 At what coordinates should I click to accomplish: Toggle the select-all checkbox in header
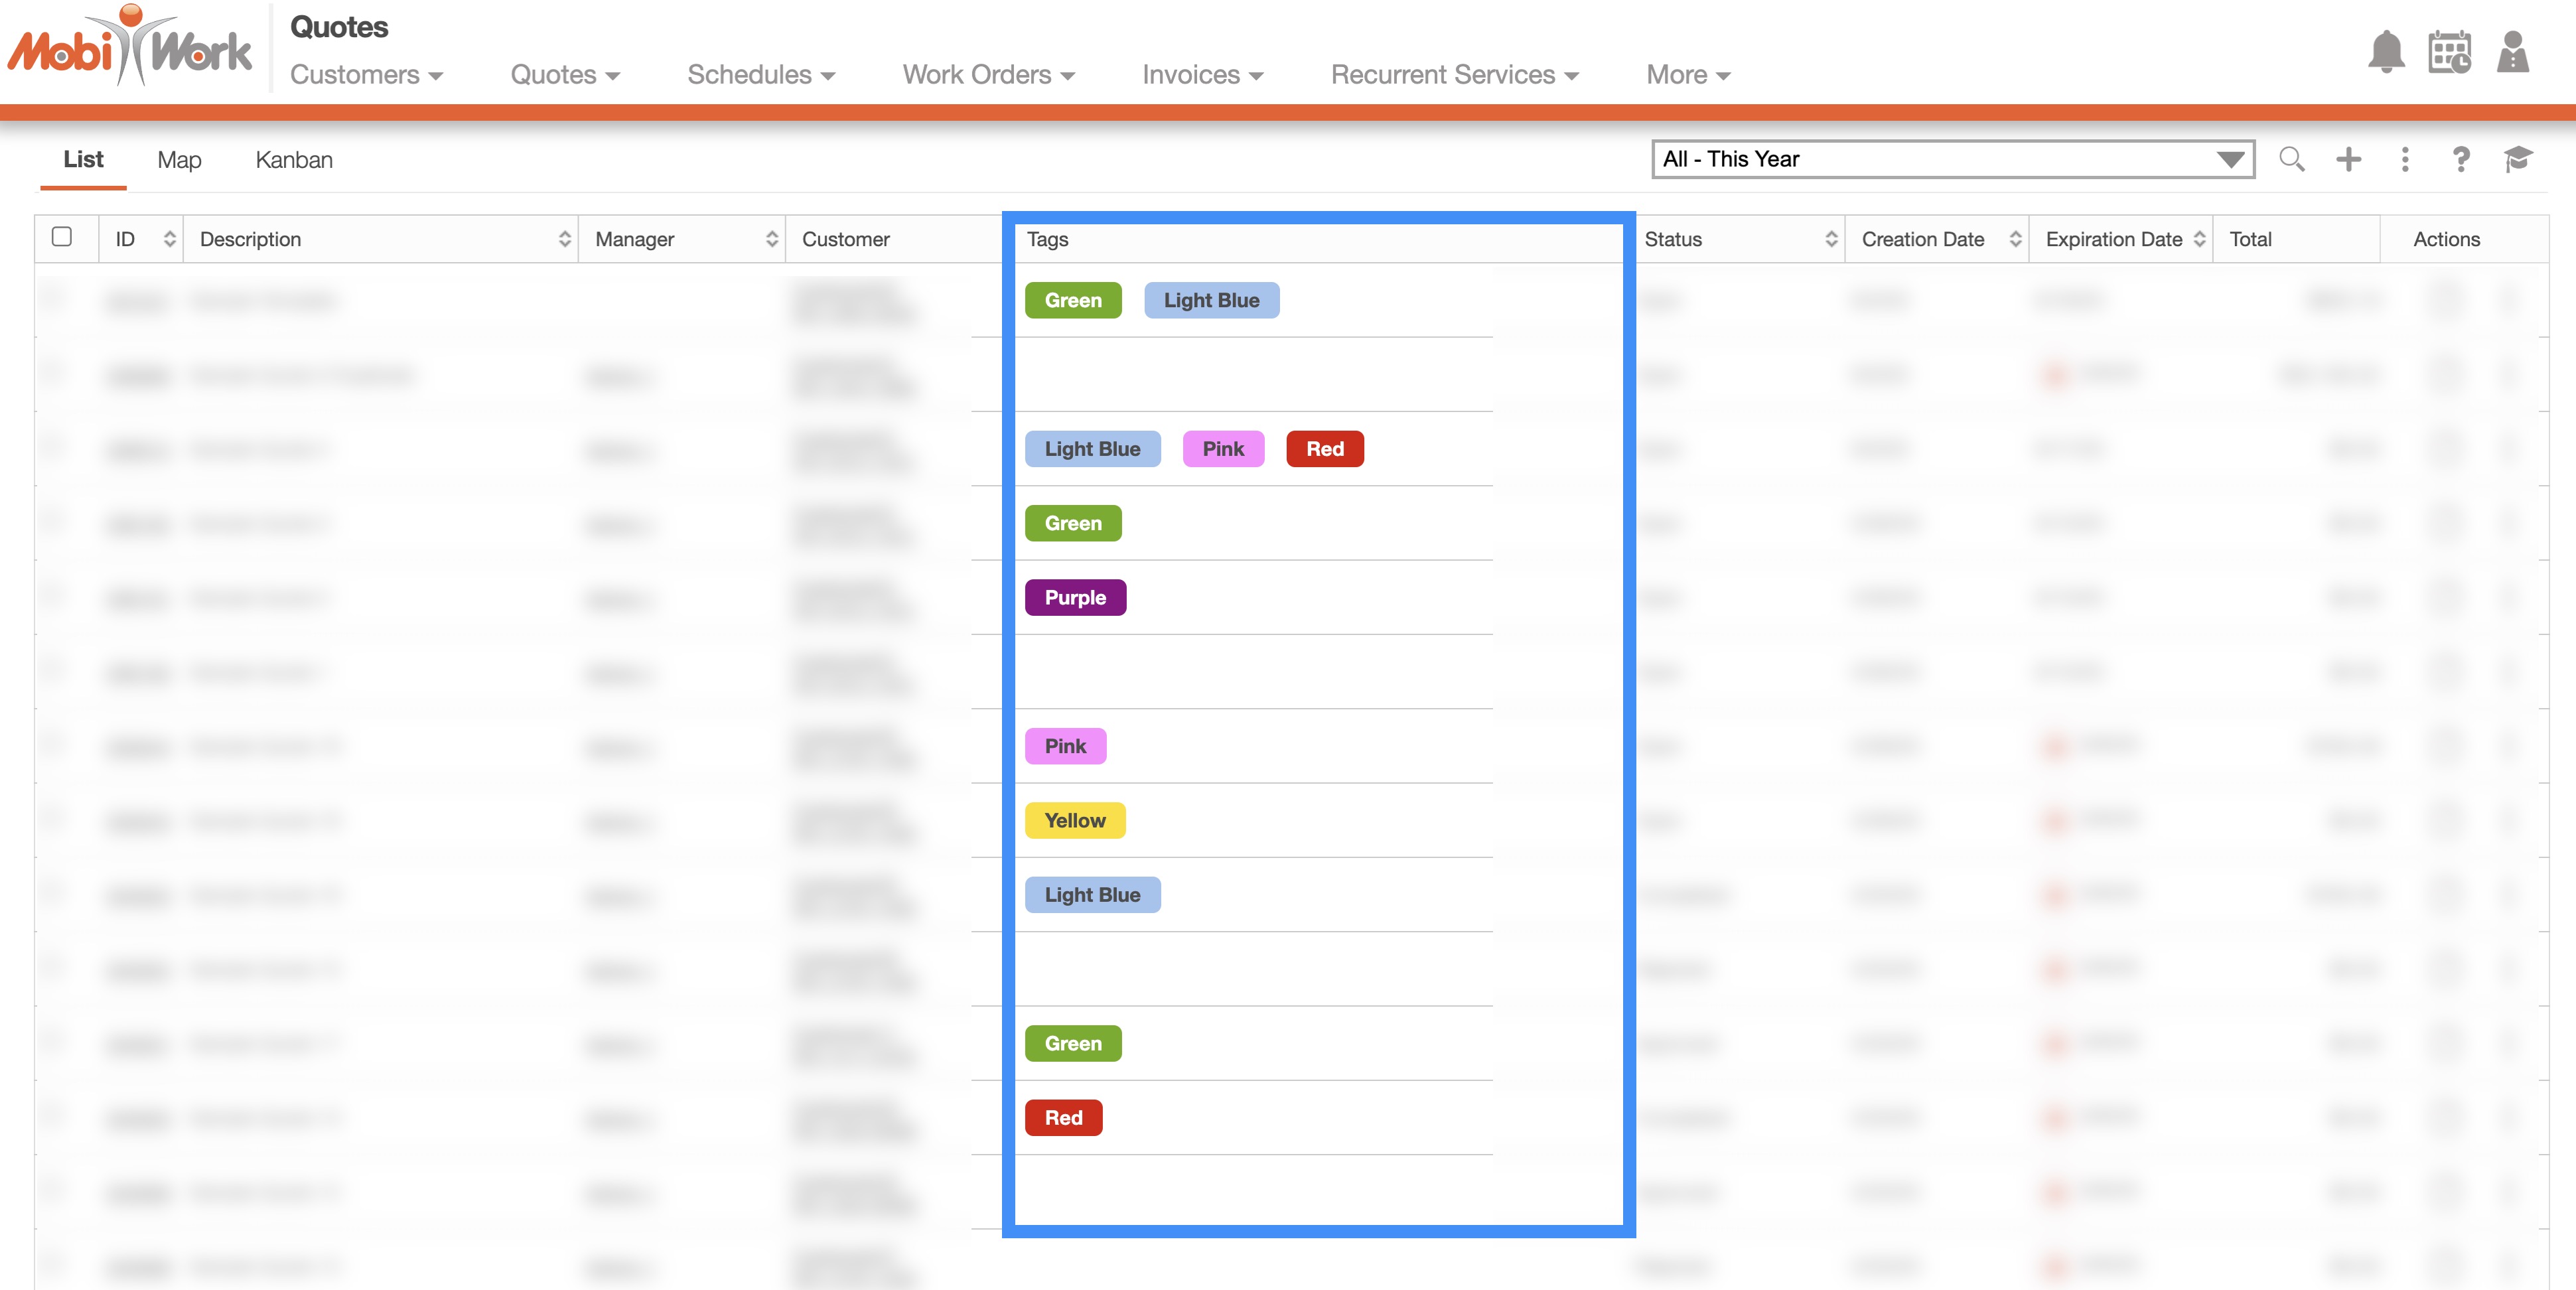click(62, 237)
